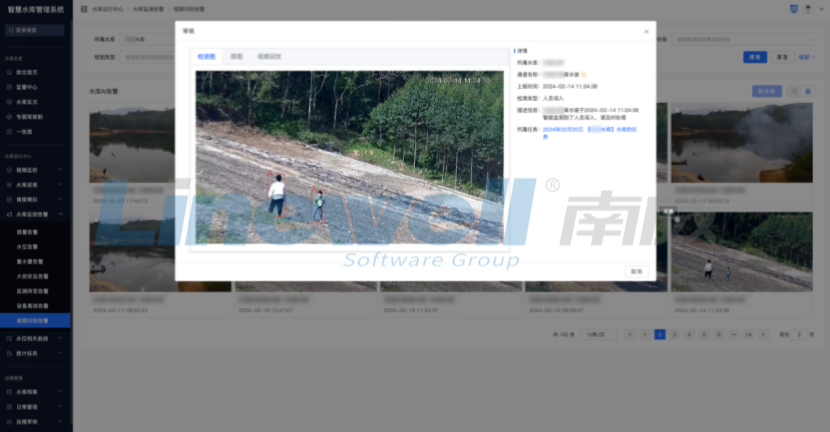Select 视频识别告警 in sidebar

coord(33,320)
